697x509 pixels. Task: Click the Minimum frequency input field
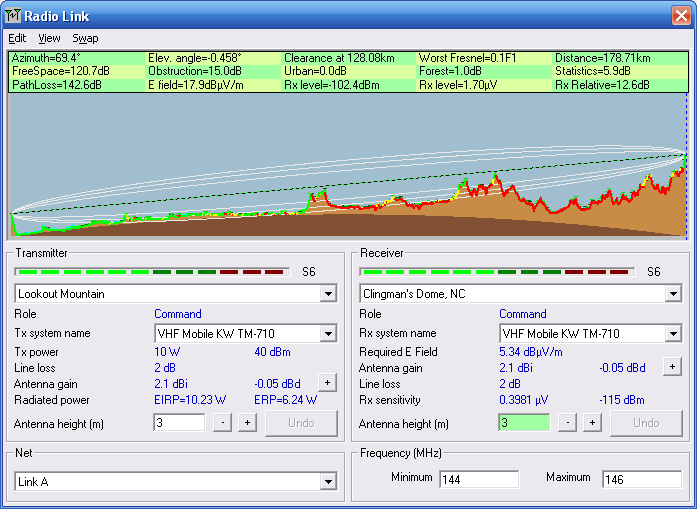tap(478, 479)
